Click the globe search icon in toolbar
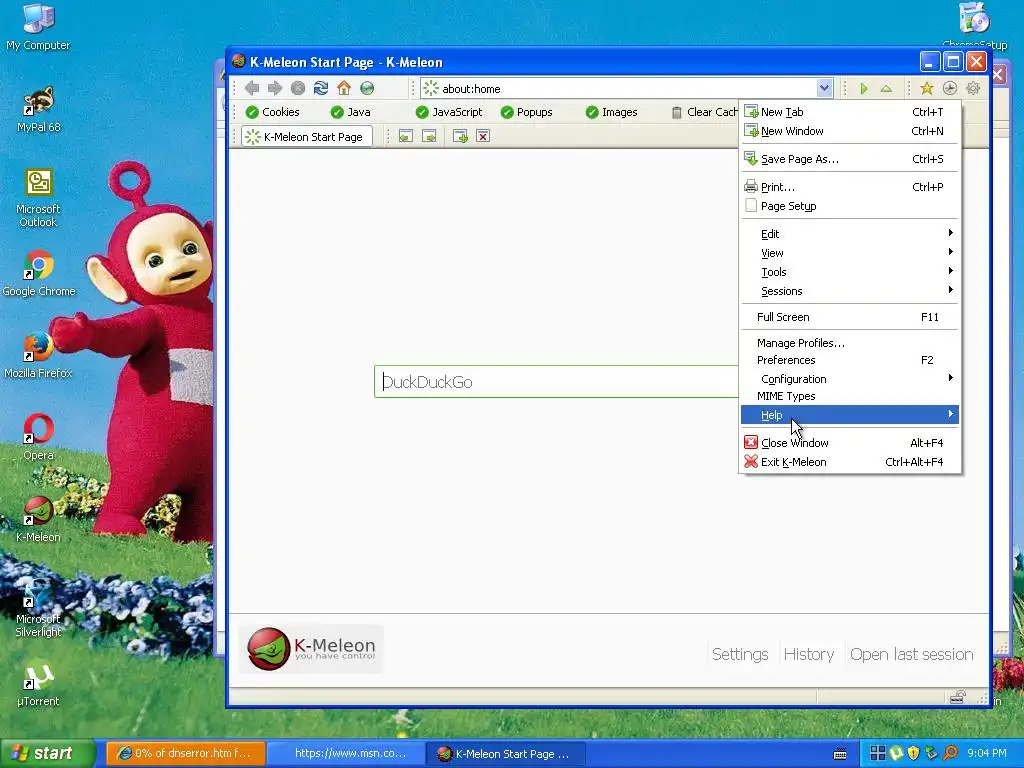This screenshot has height=768, width=1024. coord(367,88)
